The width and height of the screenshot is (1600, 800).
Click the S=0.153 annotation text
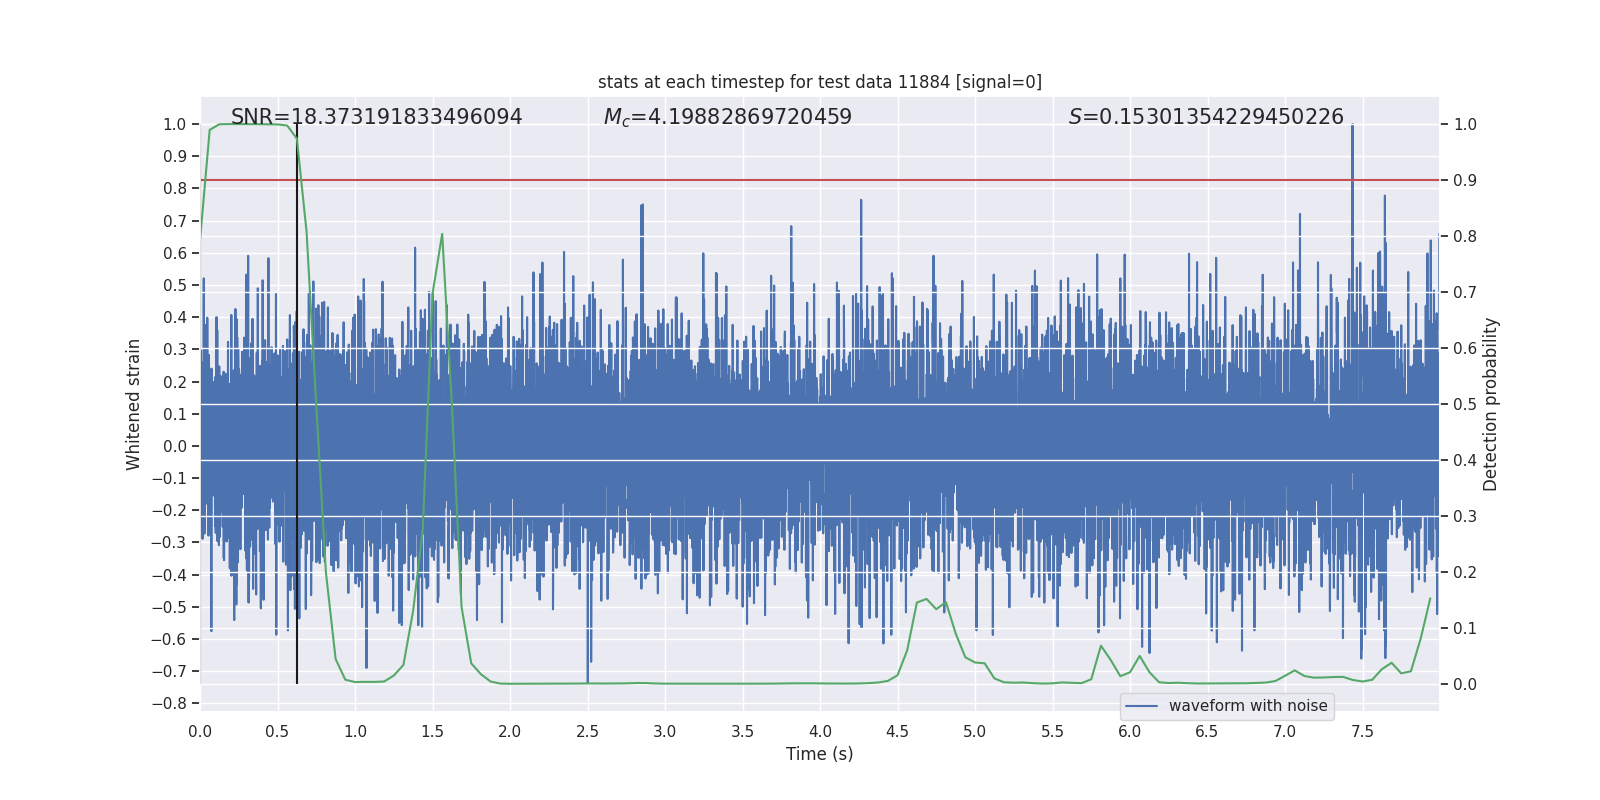tap(1205, 117)
